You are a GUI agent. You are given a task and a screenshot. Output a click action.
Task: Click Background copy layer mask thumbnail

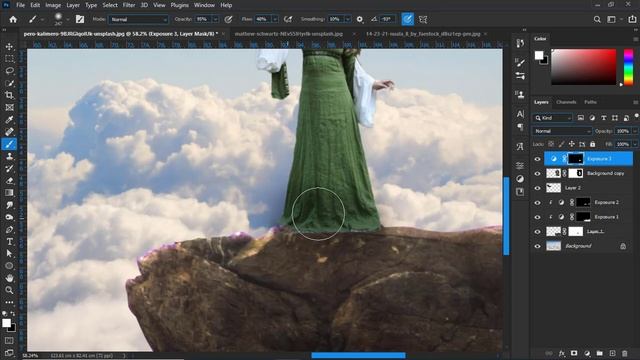pyautogui.click(x=576, y=173)
